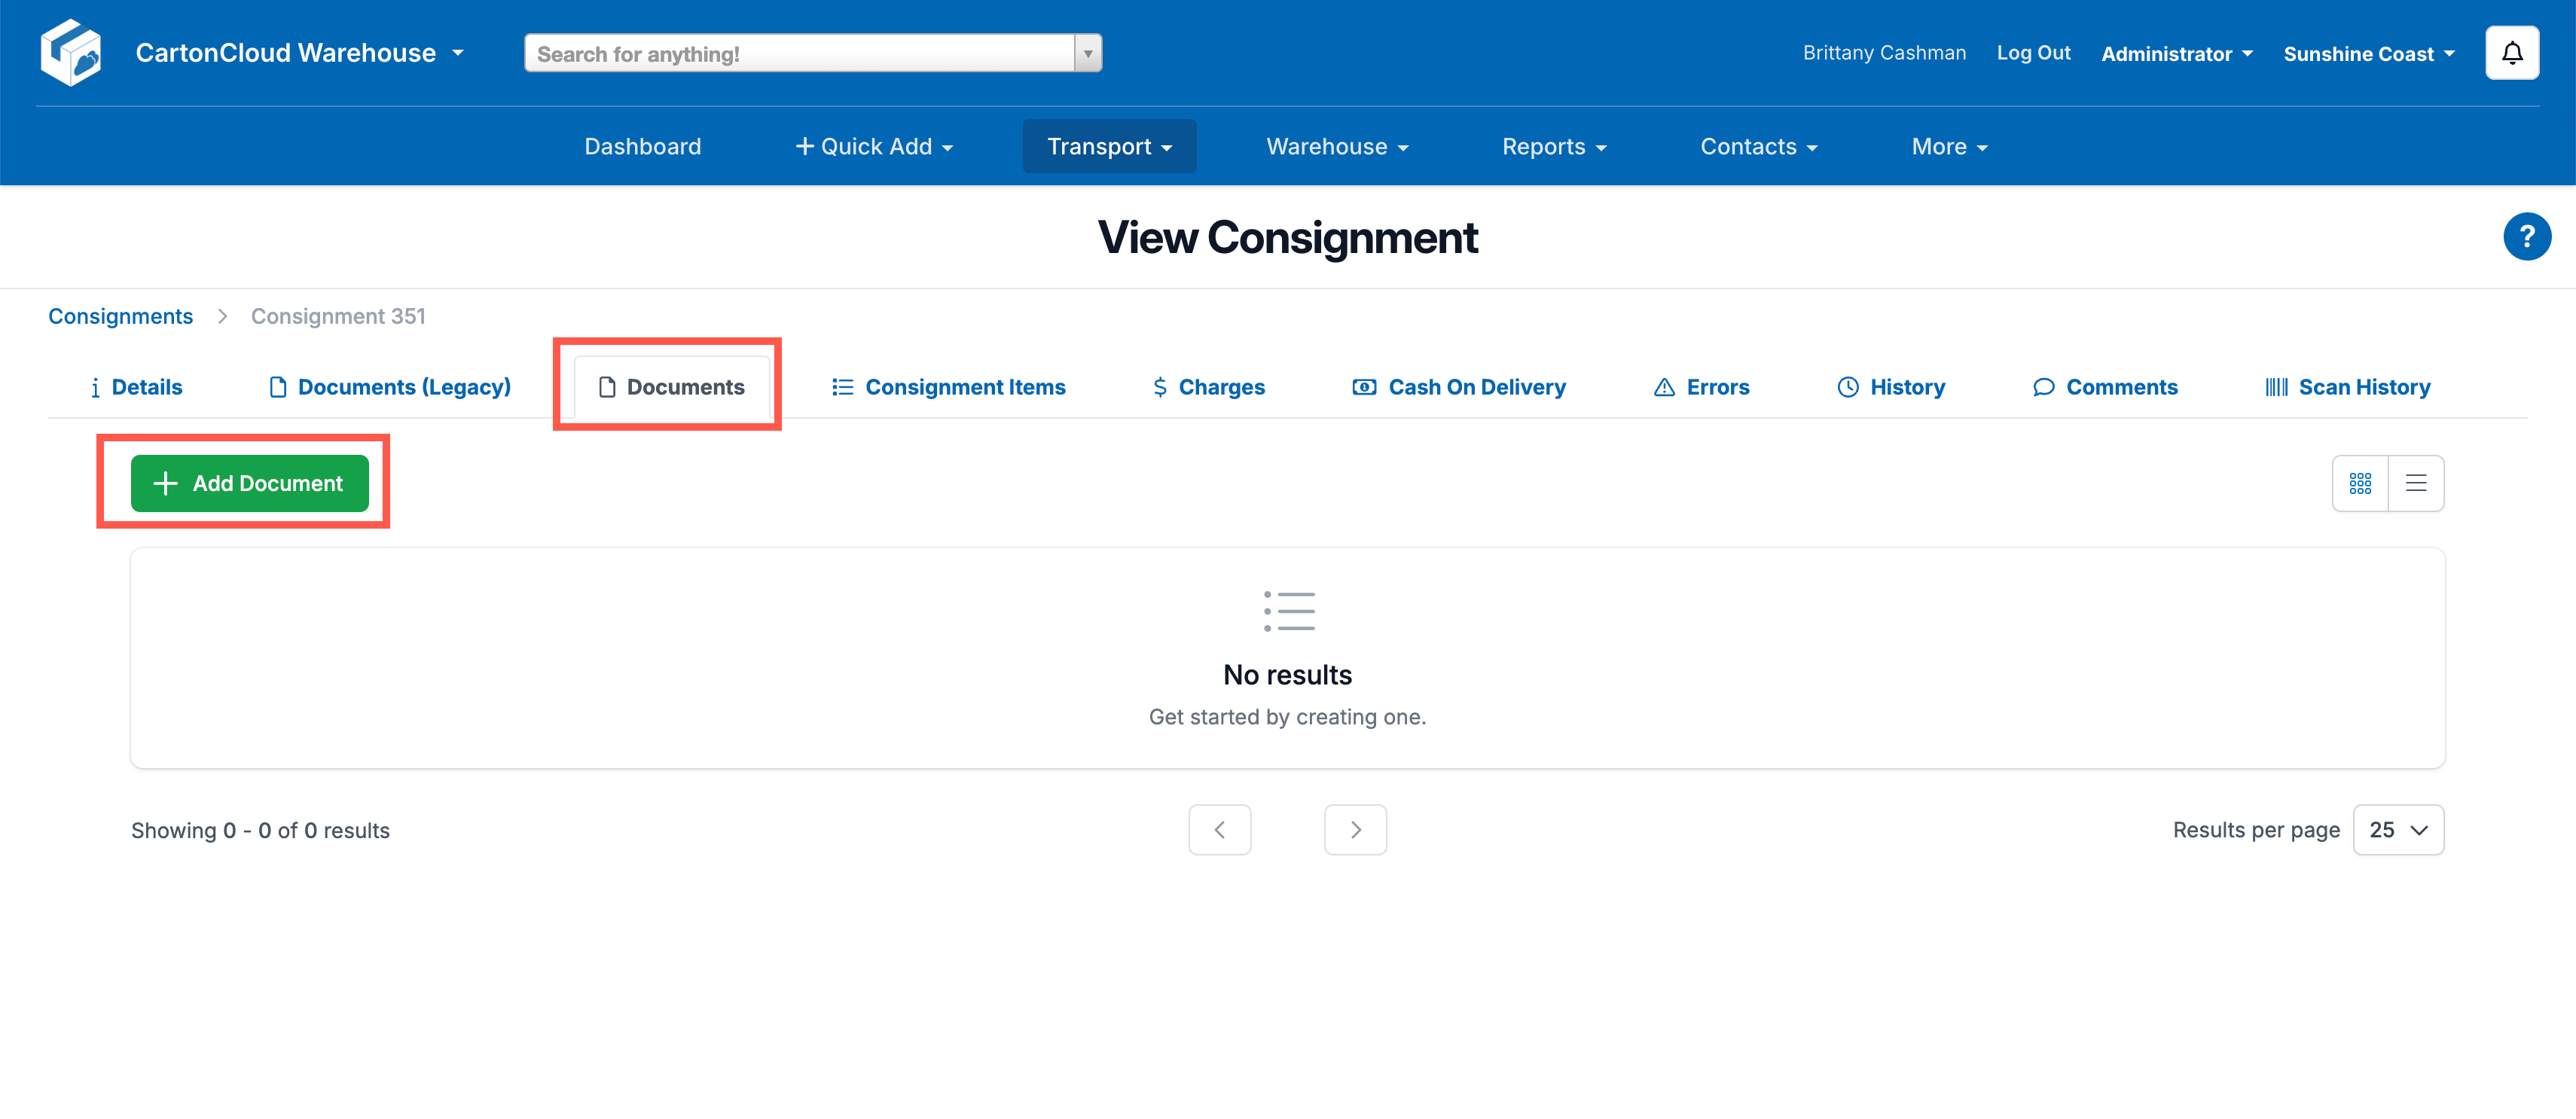Viewport: 2576px width, 1119px height.
Task: Switch to grid view layout
Action: pos(2360,483)
